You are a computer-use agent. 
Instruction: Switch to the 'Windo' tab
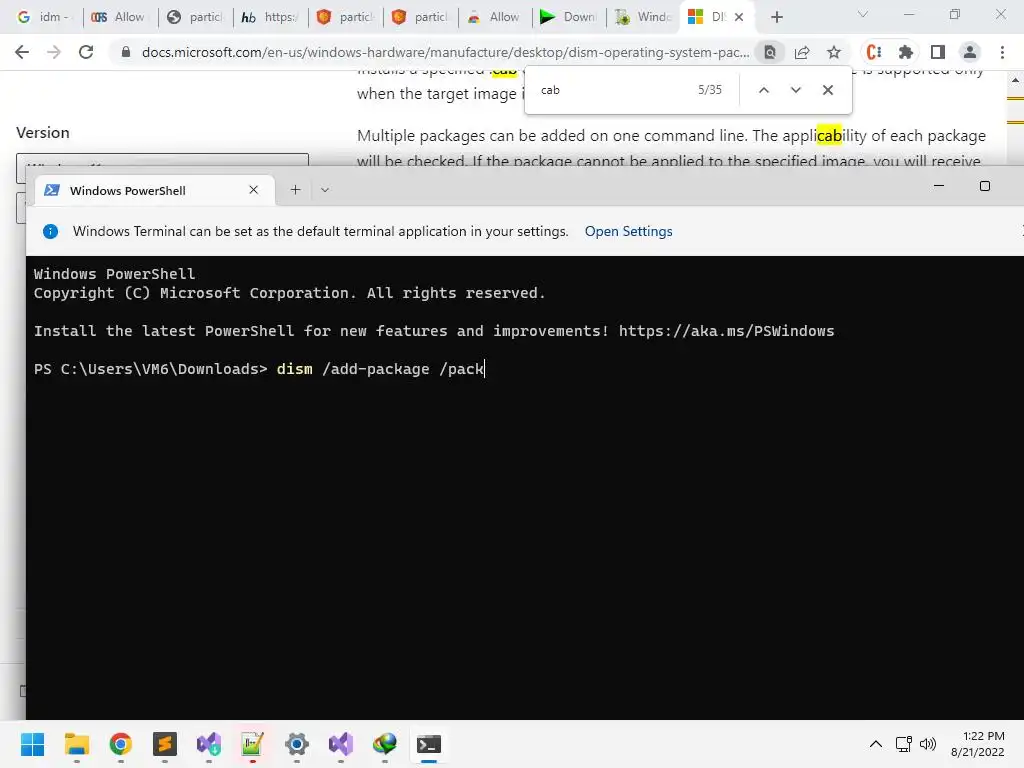click(x=643, y=17)
